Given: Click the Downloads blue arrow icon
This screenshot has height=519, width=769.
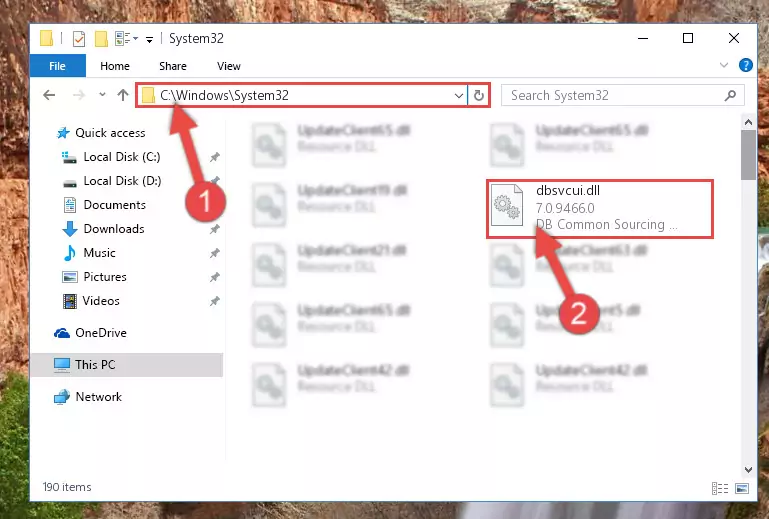Looking at the screenshot, I should tap(70, 229).
